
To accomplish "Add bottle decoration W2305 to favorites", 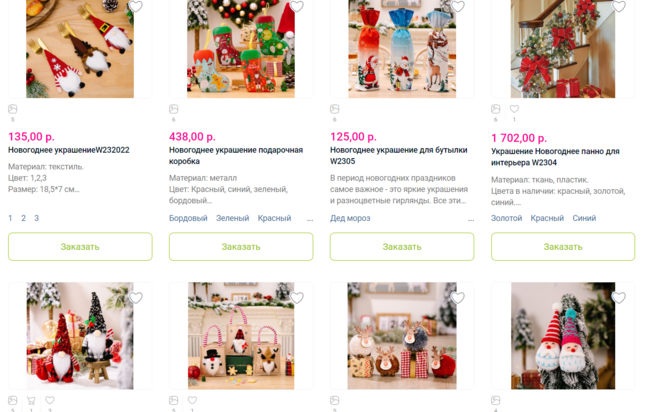I will (458, 6).
